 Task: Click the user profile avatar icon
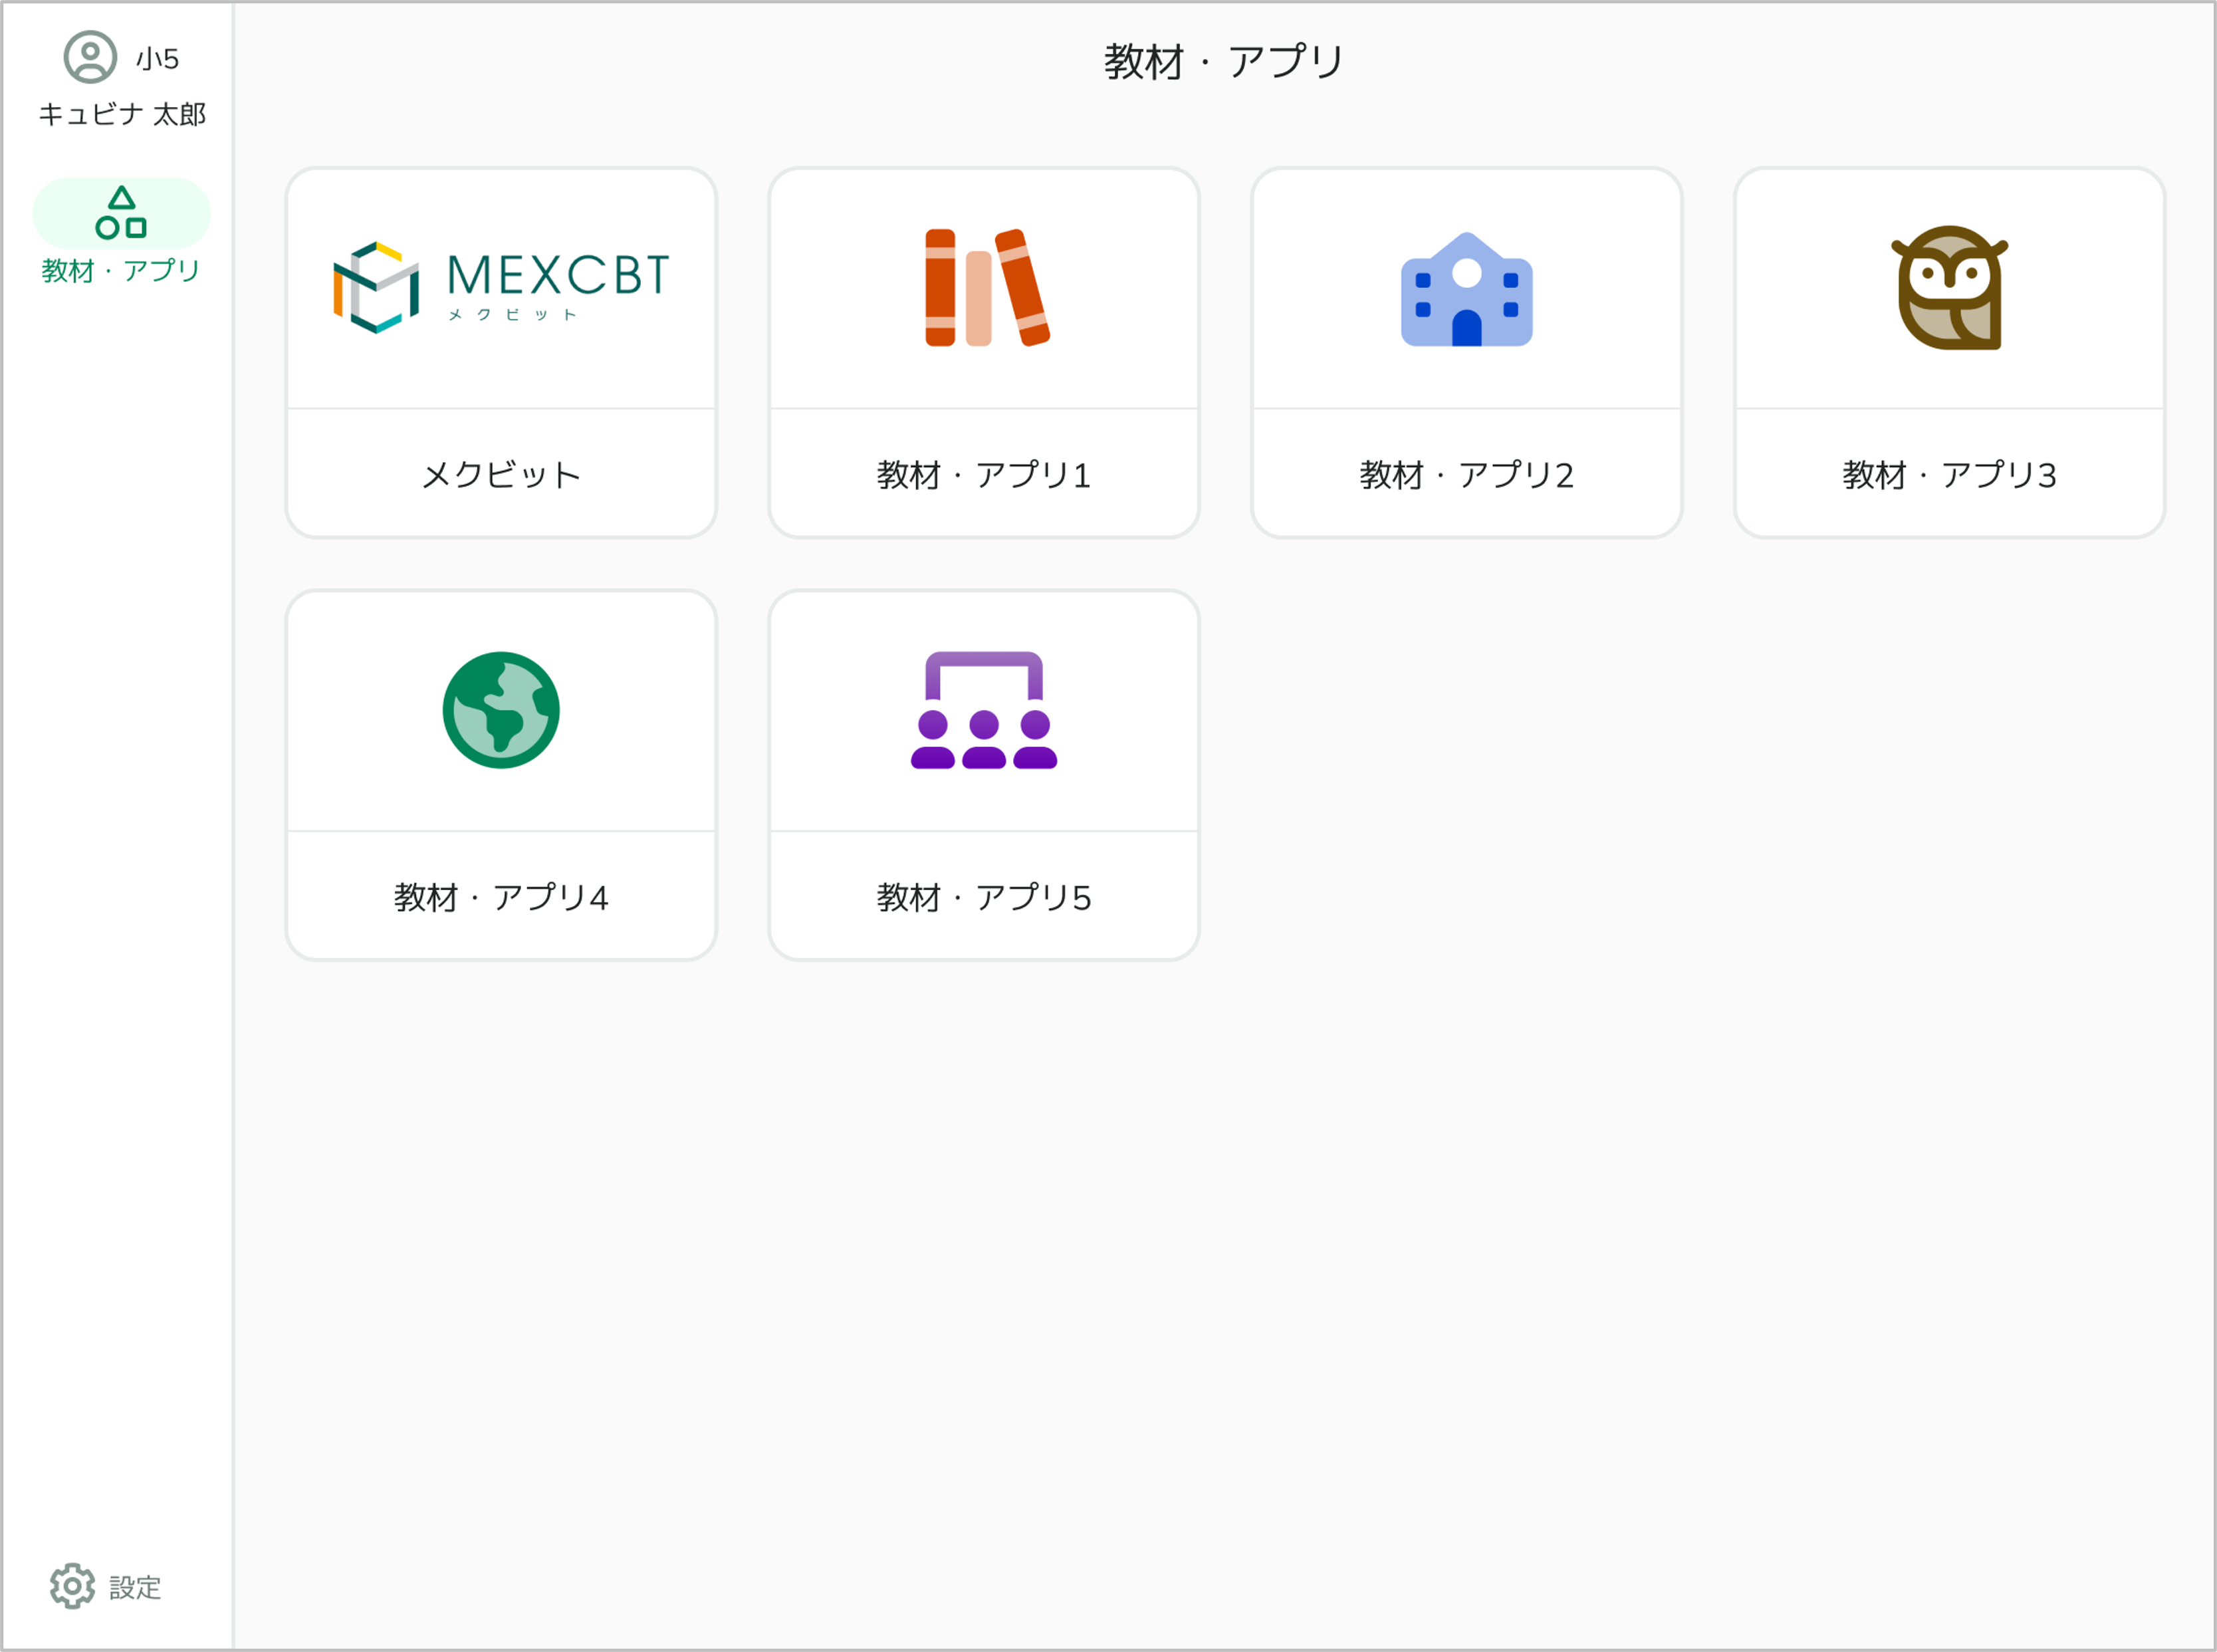coord(90,57)
